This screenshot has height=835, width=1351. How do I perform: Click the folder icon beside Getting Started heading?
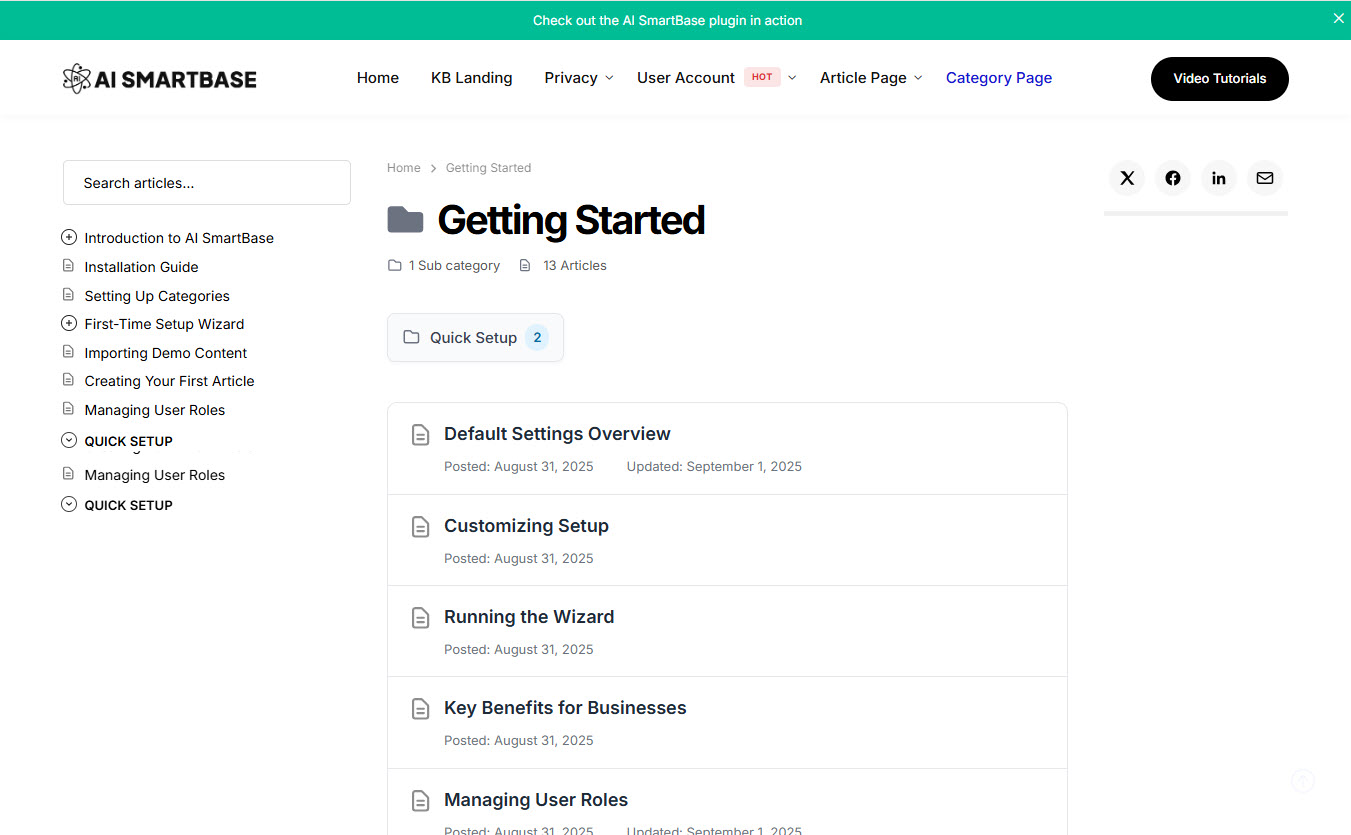coord(405,220)
